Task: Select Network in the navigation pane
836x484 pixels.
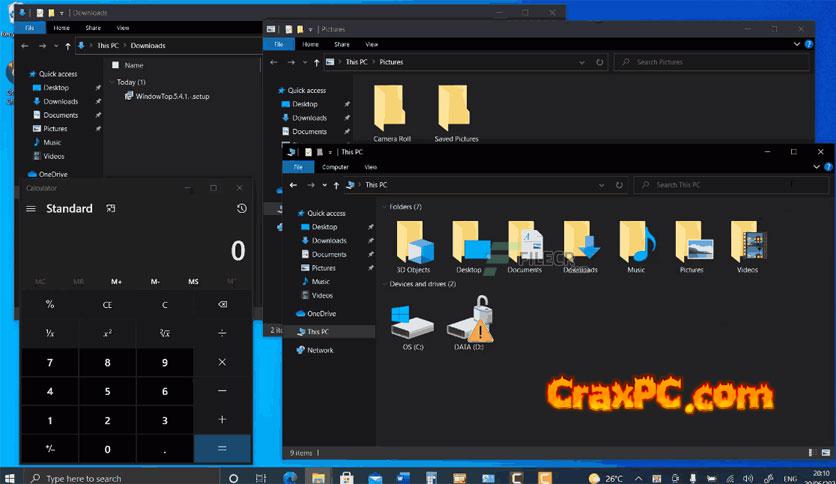Action: click(x=320, y=350)
